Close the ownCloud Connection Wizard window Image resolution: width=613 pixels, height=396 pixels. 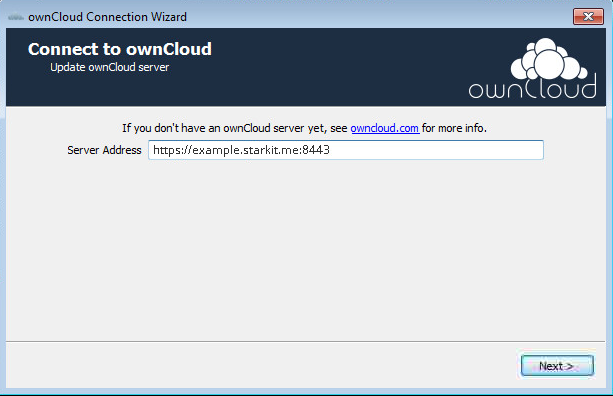588,16
